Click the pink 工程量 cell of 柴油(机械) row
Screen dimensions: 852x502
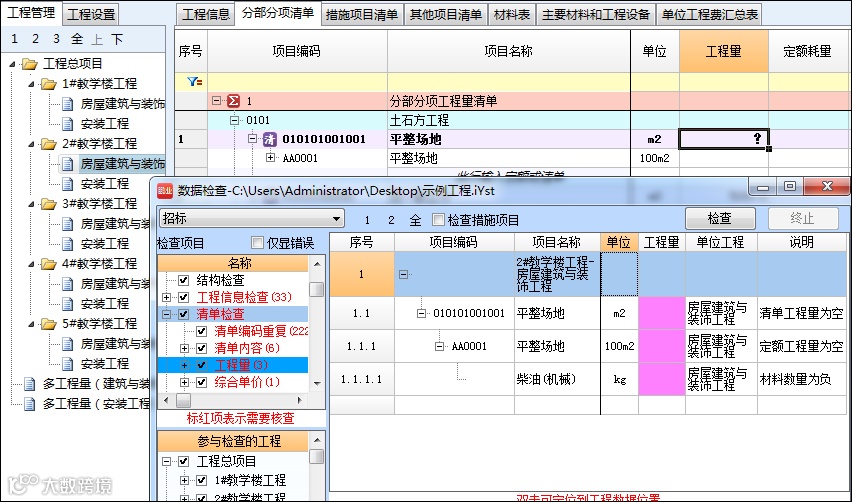coord(661,379)
